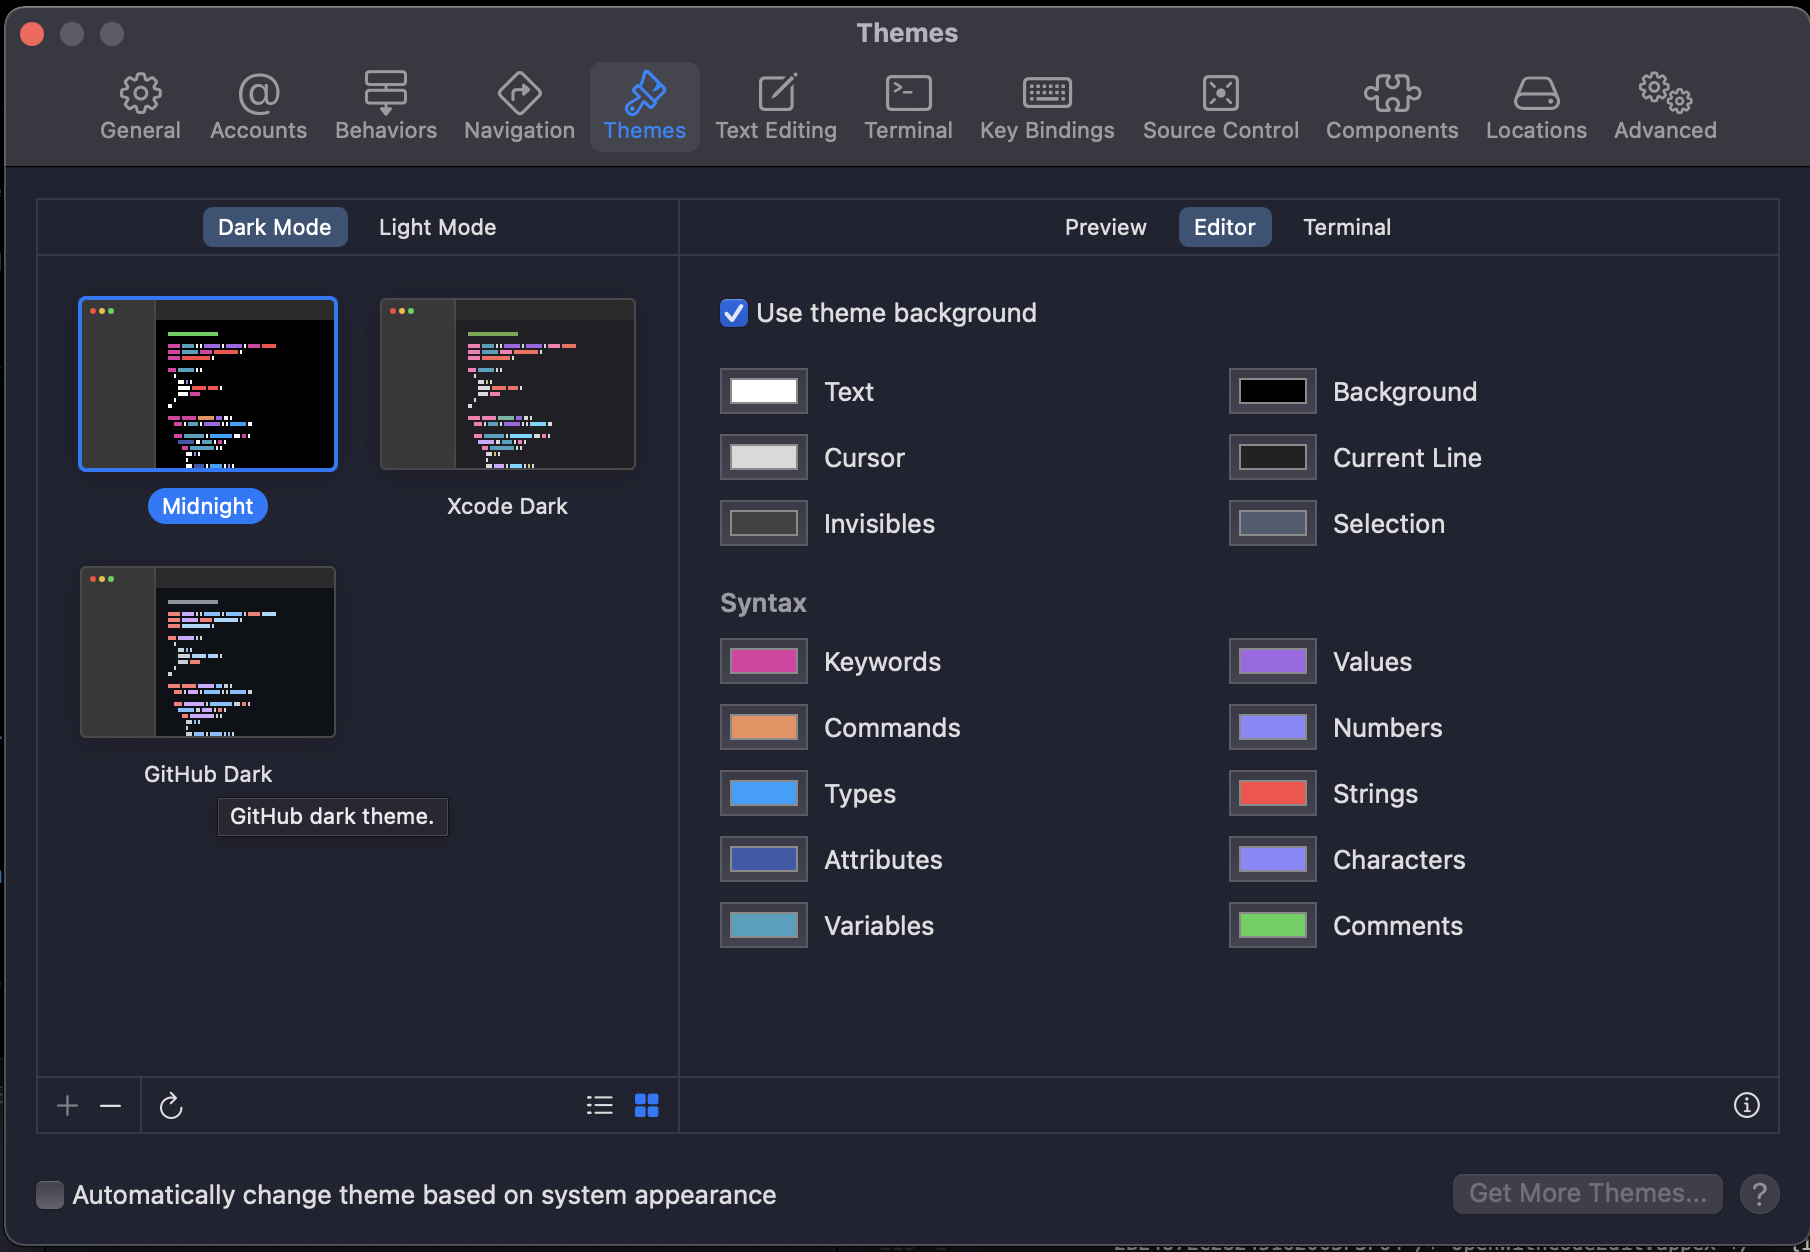Open the Text Editing preferences pane
Image resolution: width=1810 pixels, height=1252 pixels.
click(776, 107)
